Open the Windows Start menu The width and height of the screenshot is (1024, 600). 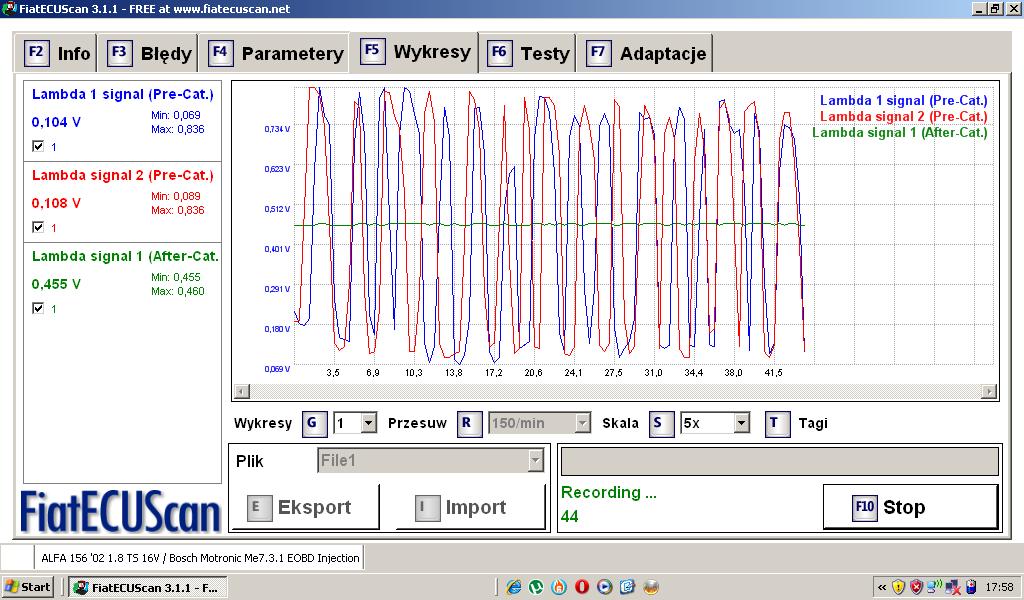pos(28,587)
